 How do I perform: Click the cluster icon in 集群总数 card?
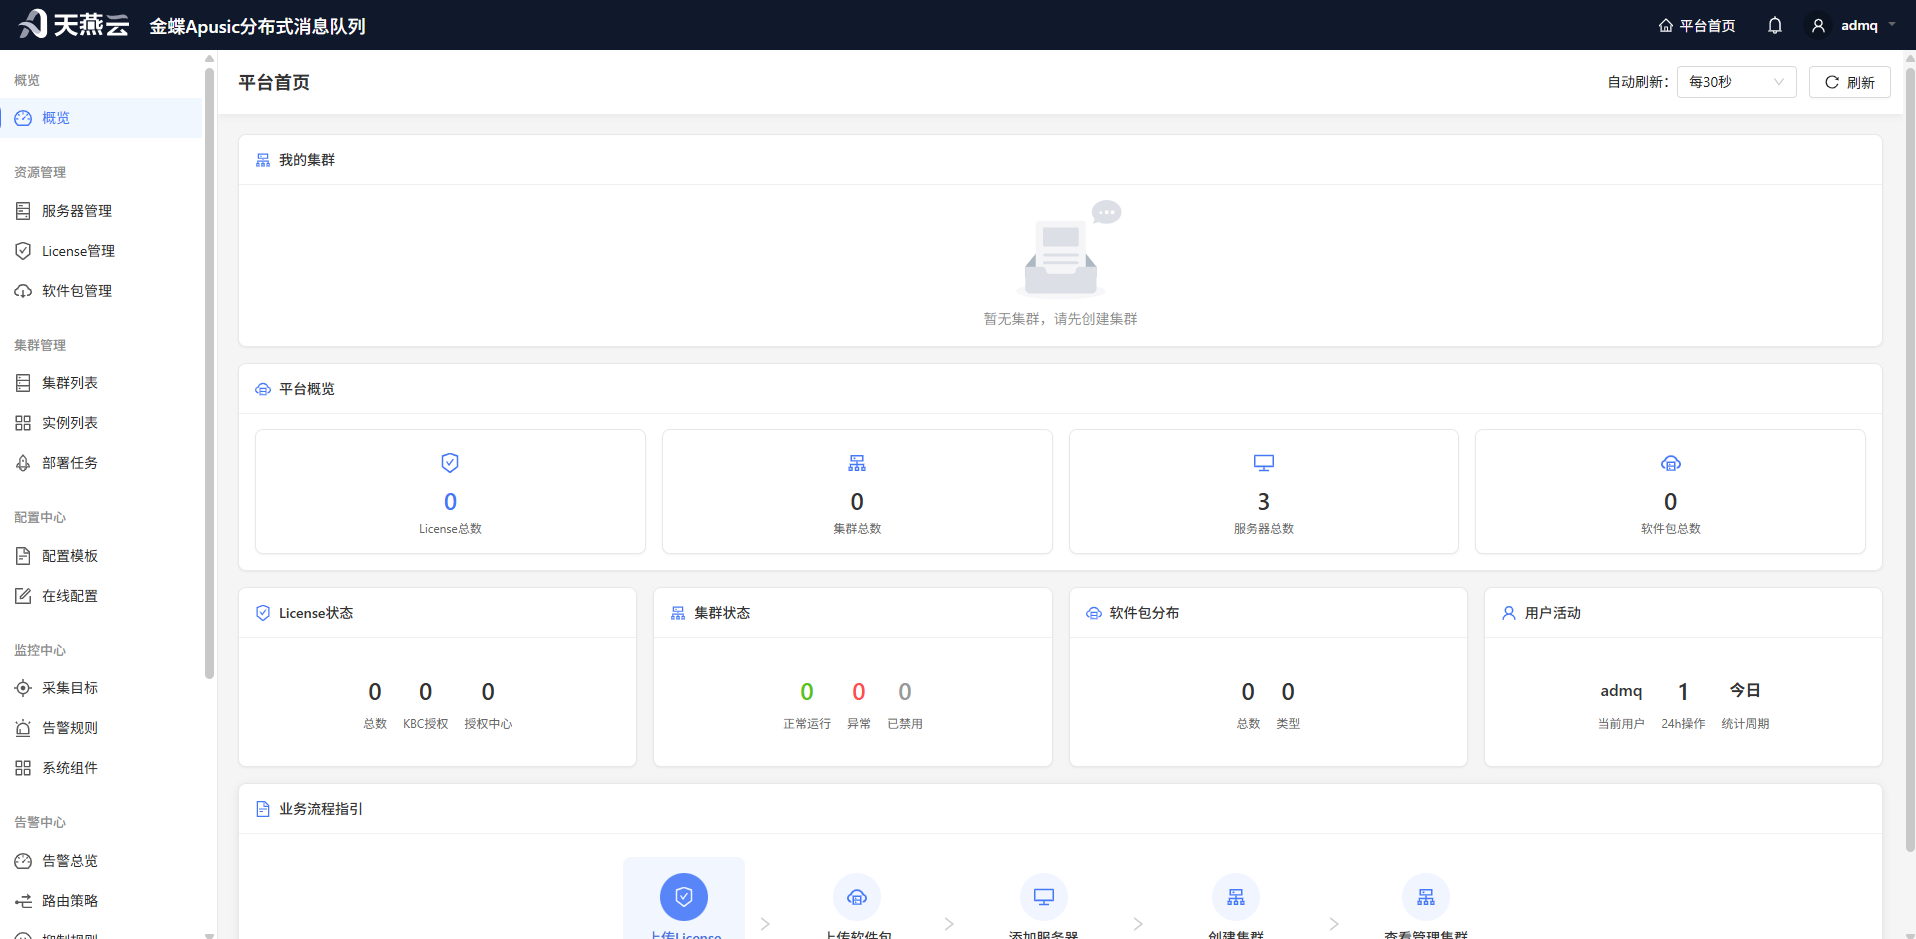point(857,463)
